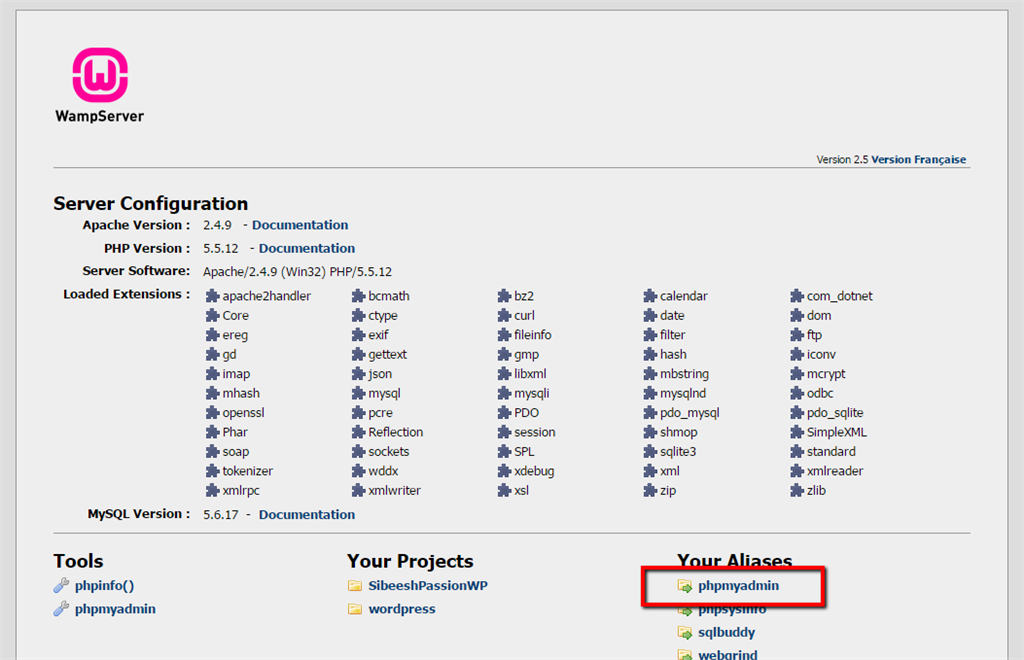
Task: Click puzzle icon beside sockets
Action: (358, 452)
